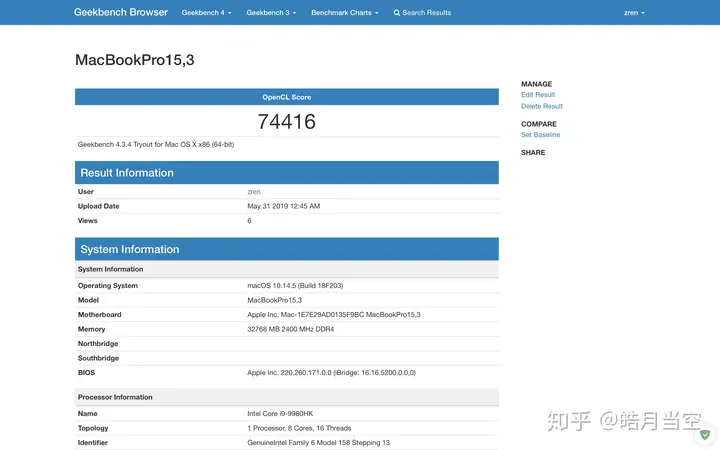The width and height of the screenshot is (720, 450).
Task: Click the Northbridge row label
Action: pyautogui.click(x=98, y=343)
